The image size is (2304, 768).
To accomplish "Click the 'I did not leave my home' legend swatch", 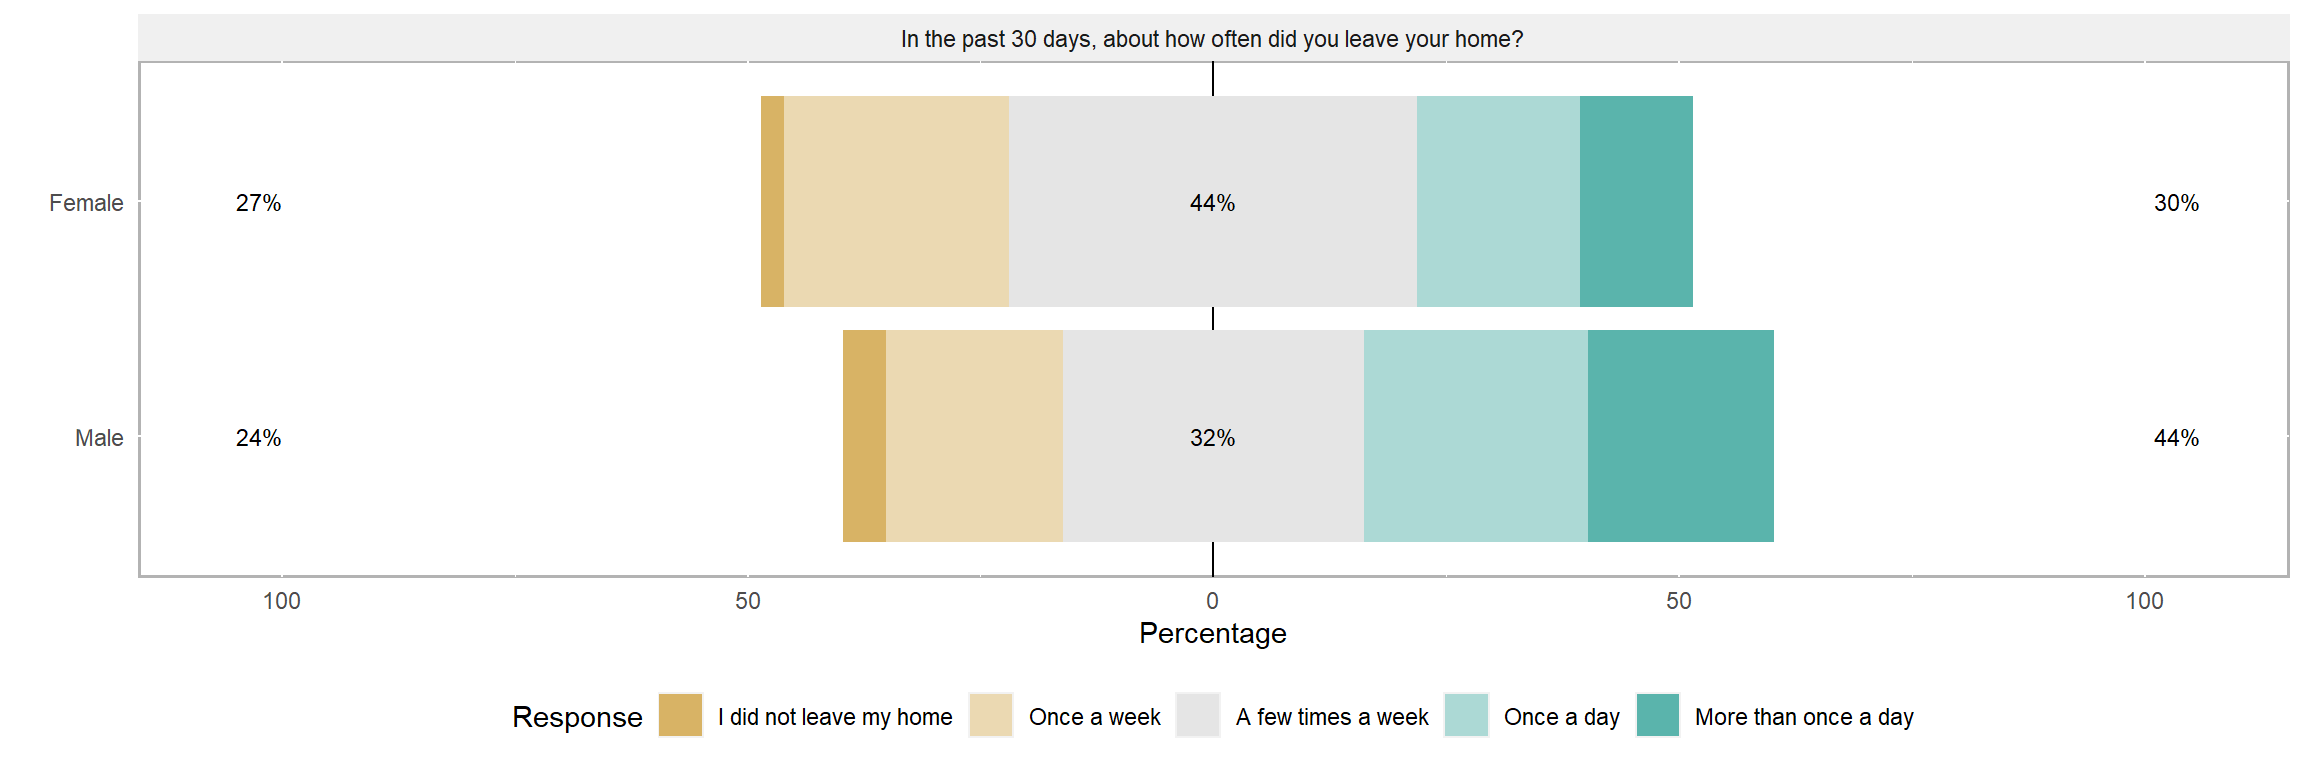I will 680,715.
